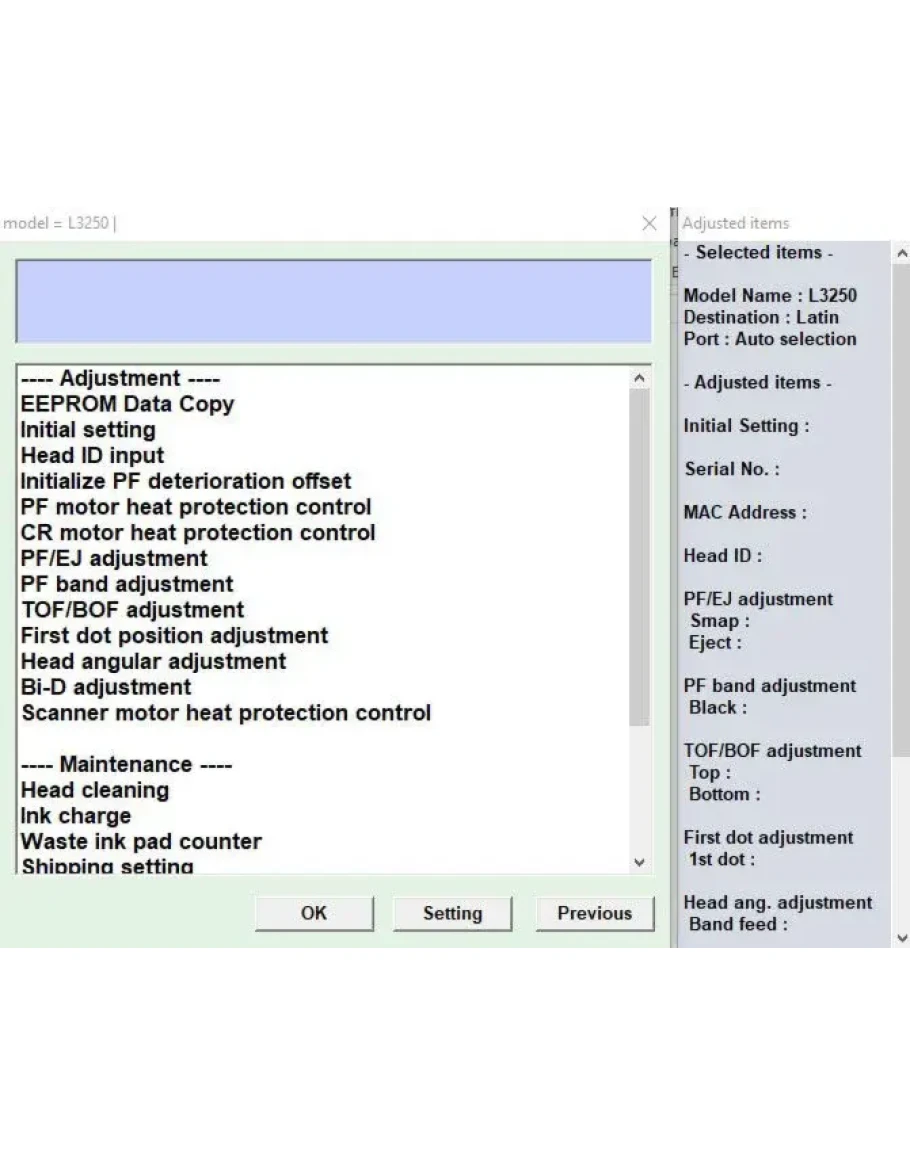Select CR motor heat protection control
This screenshot has height=1155, width=910.
198,533
